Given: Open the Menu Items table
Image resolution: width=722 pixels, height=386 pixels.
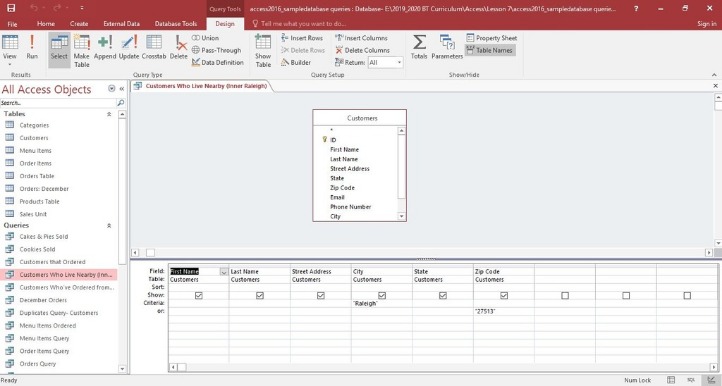Looking at the screenshot, I should pos(35,151).
